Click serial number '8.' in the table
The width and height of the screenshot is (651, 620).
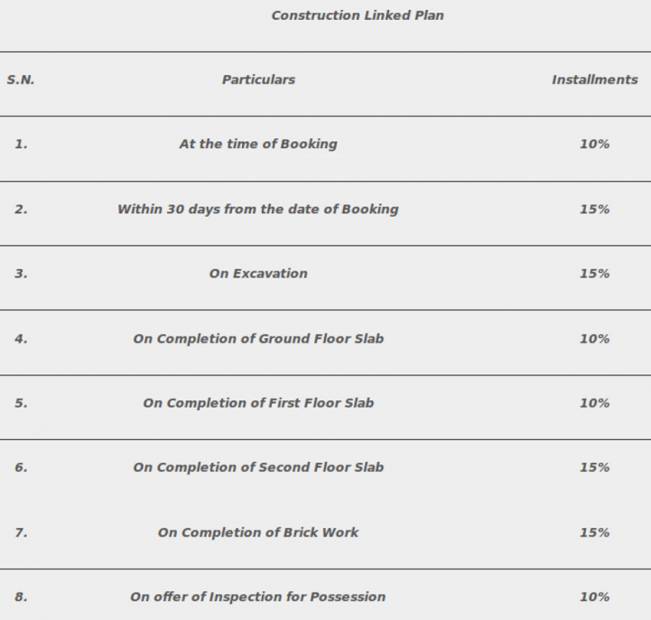point(21,597)
